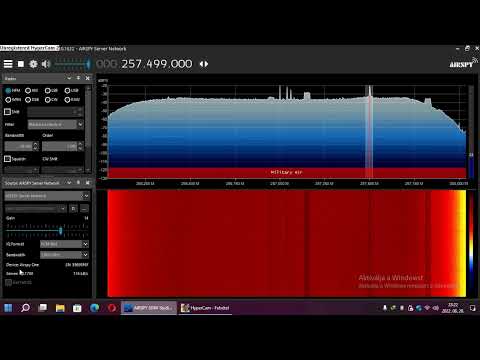This screenshot has height=360, width=480.
Task: Close the Radio panel
Action: point(88,78)
